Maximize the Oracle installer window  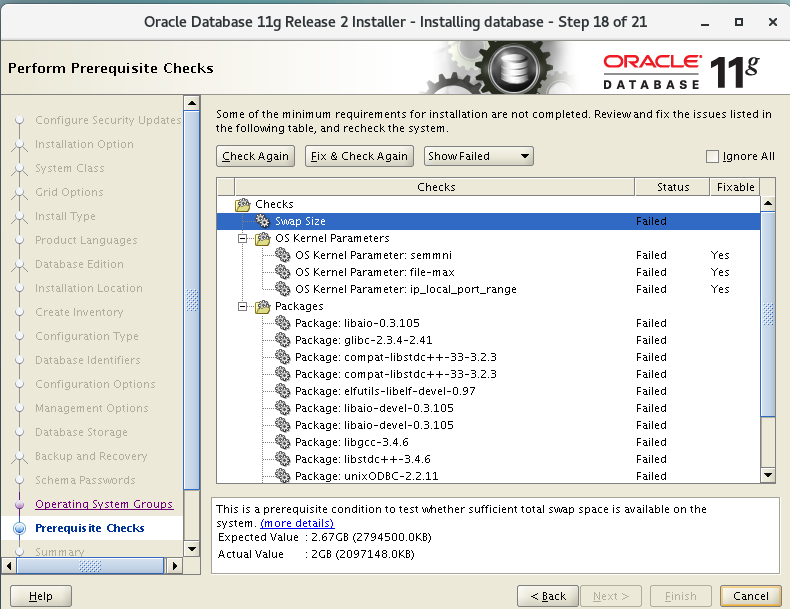[x=739, y=22]
